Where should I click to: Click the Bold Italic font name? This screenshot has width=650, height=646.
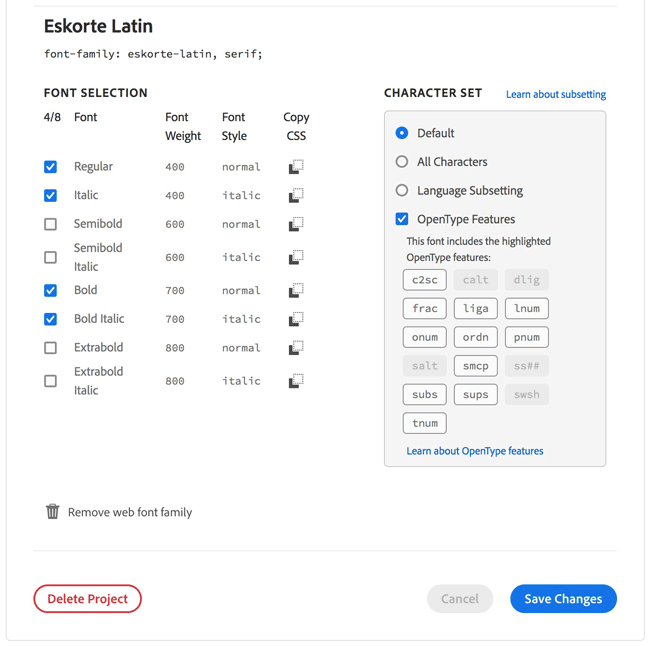tap(99, 319)
